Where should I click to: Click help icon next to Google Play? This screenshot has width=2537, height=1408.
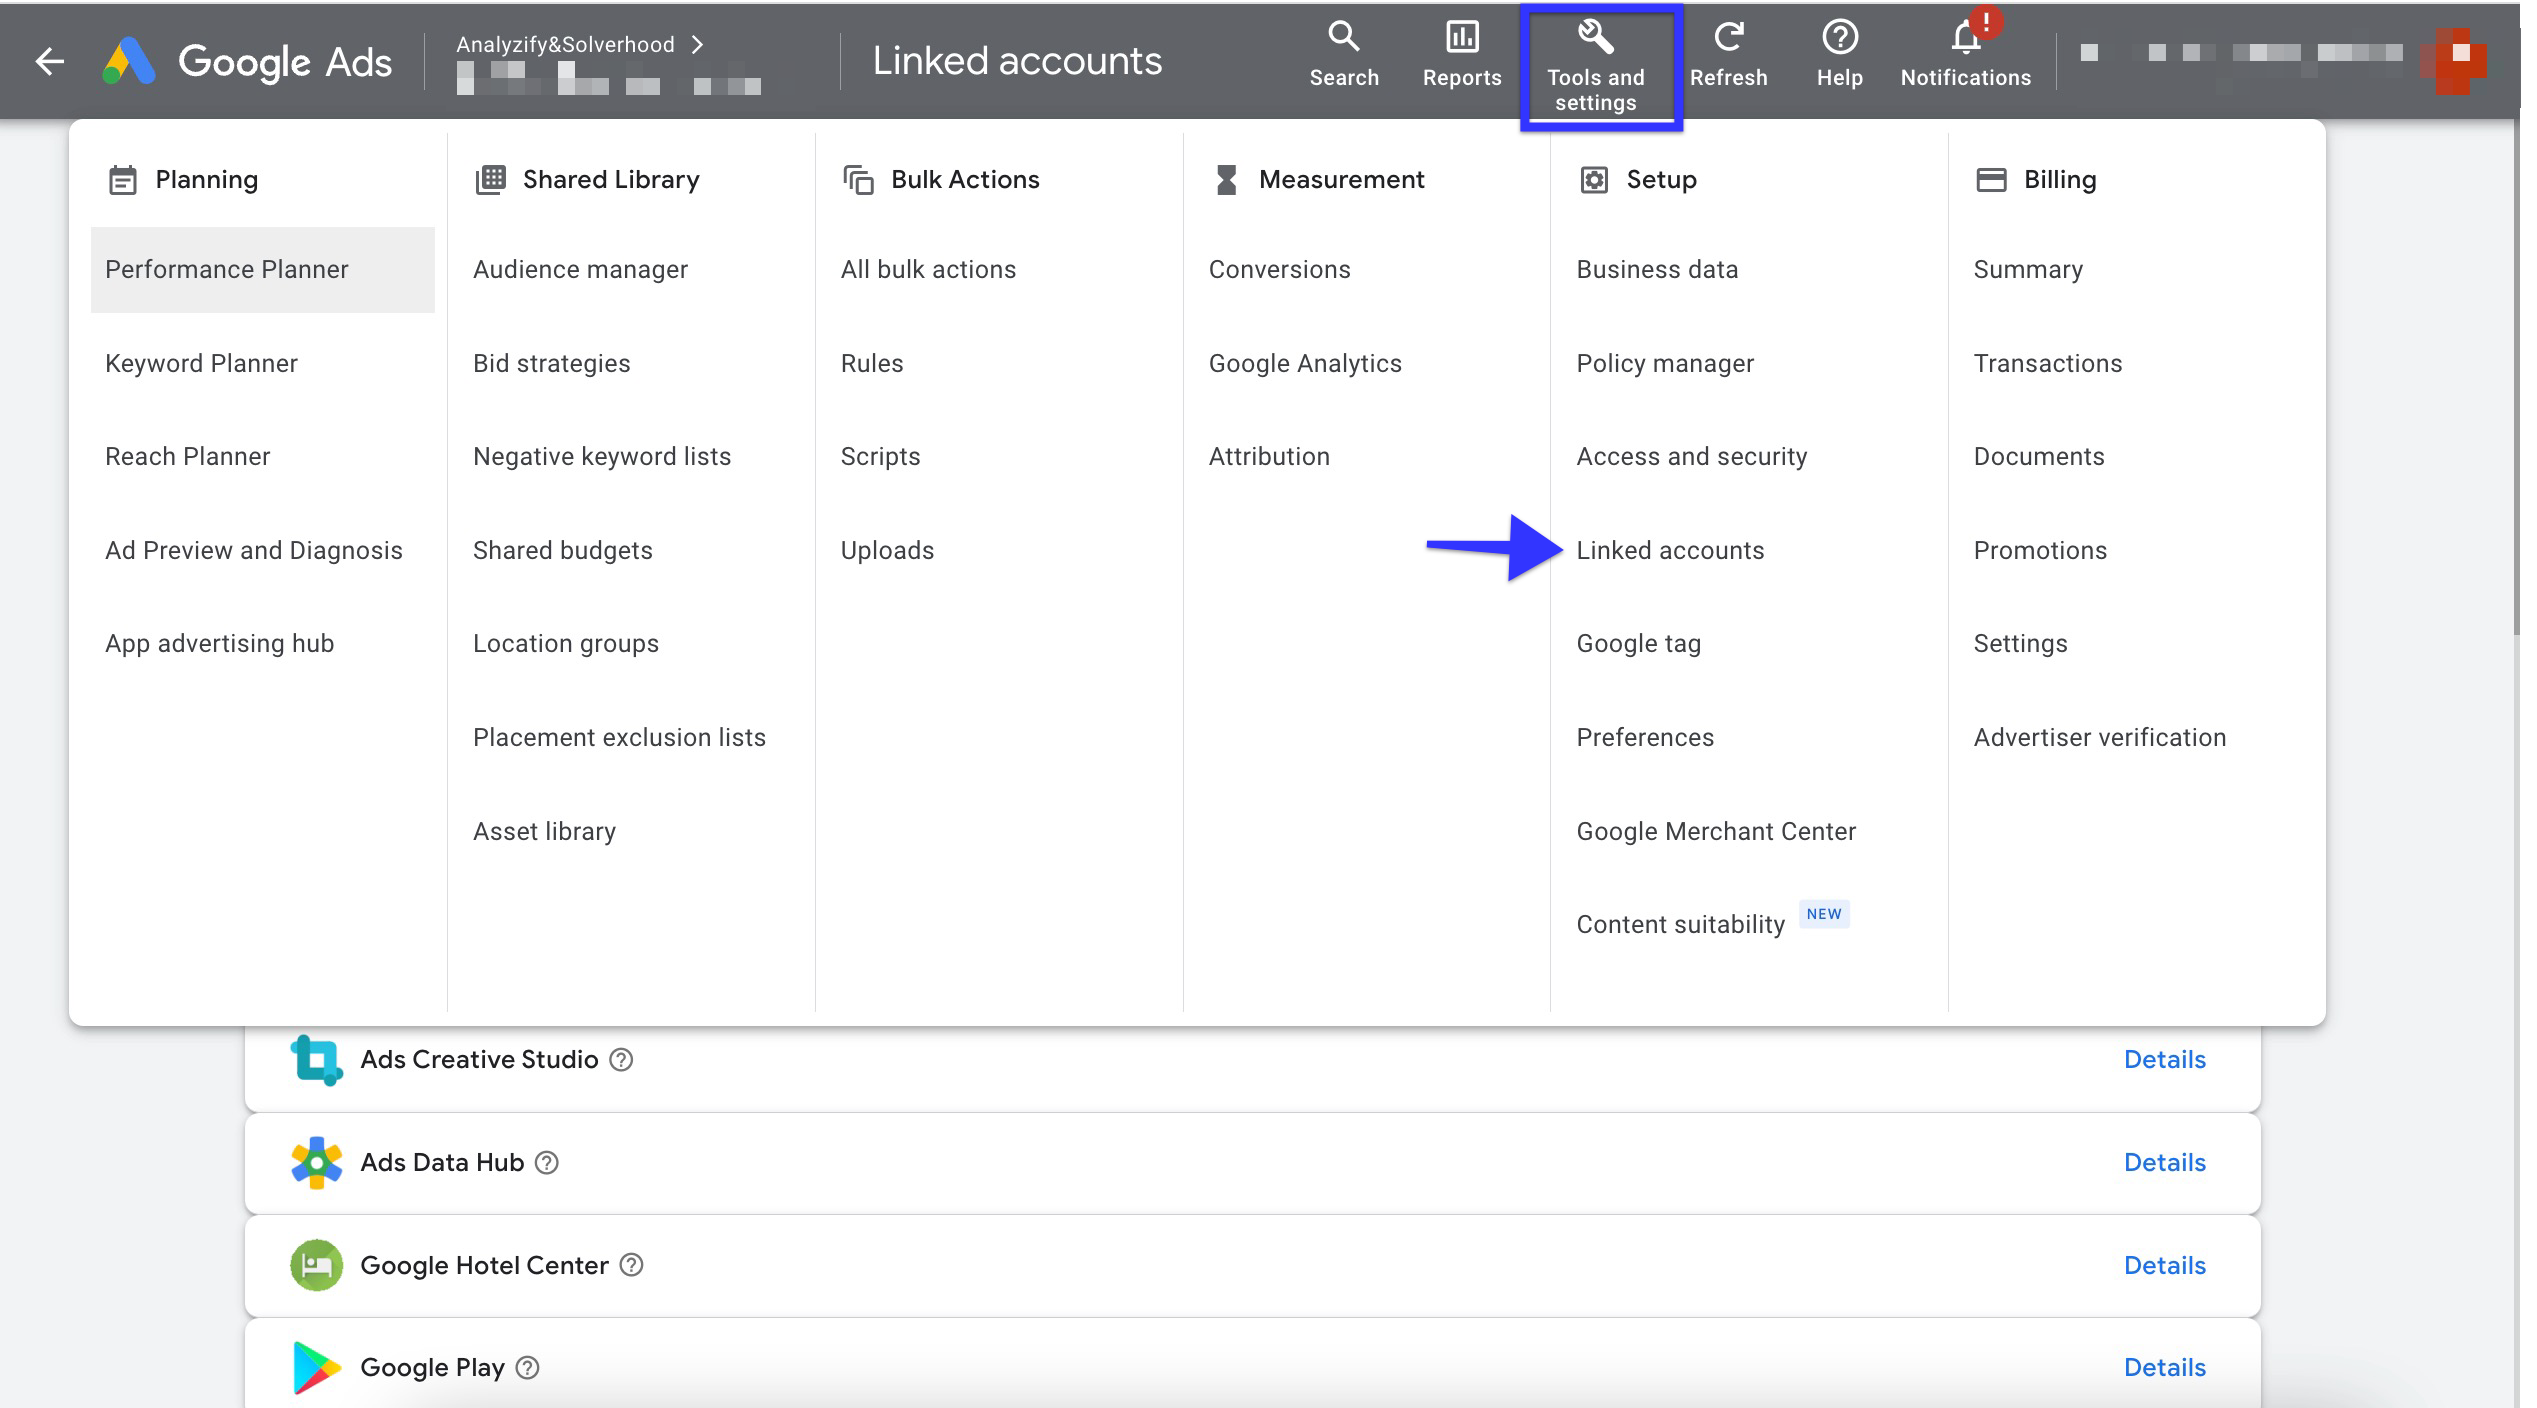click(527, 1368)
